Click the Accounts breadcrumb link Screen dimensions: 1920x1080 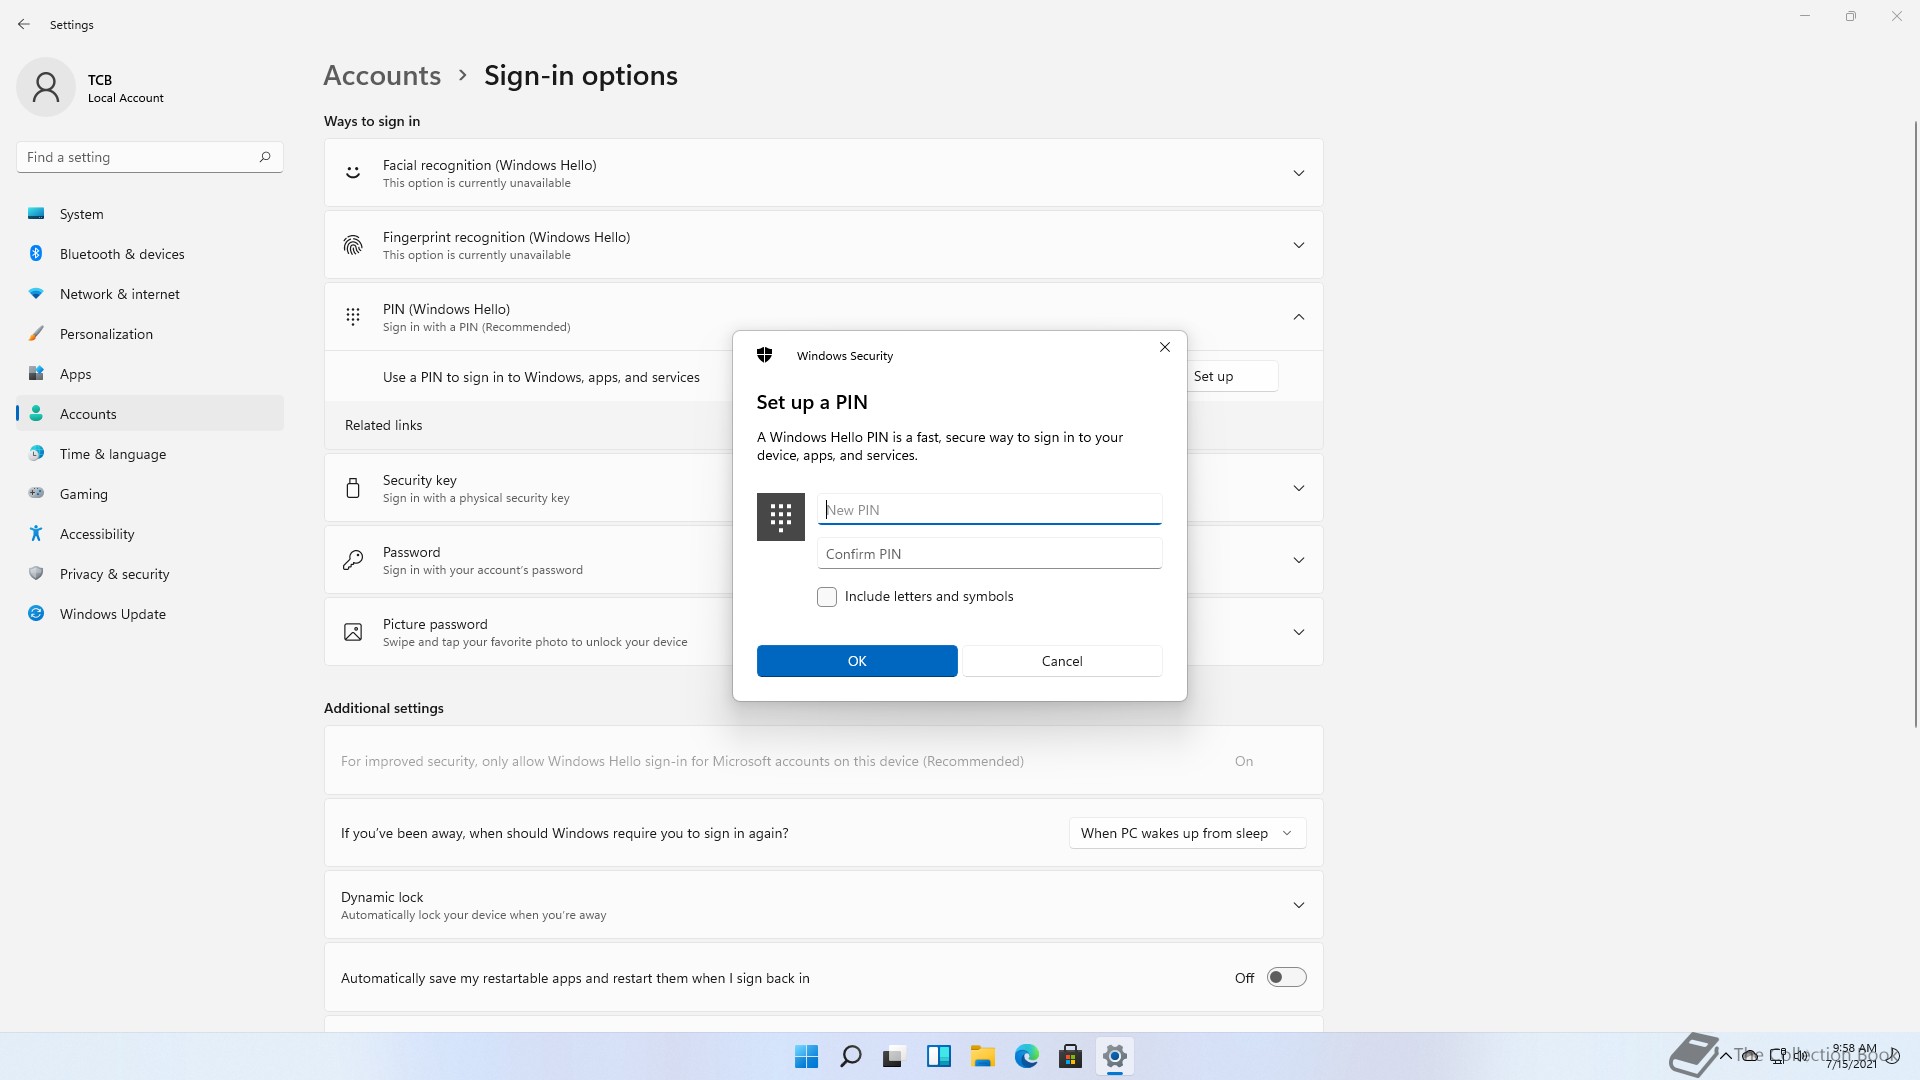point(382,76)
